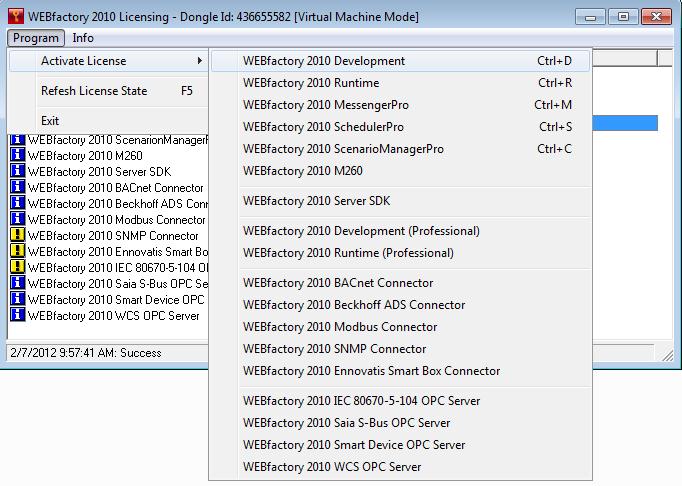Image resolution: width=682 pixels, height=486 pixels.
Task: Open the Info menu
Action: coord(83,38)
